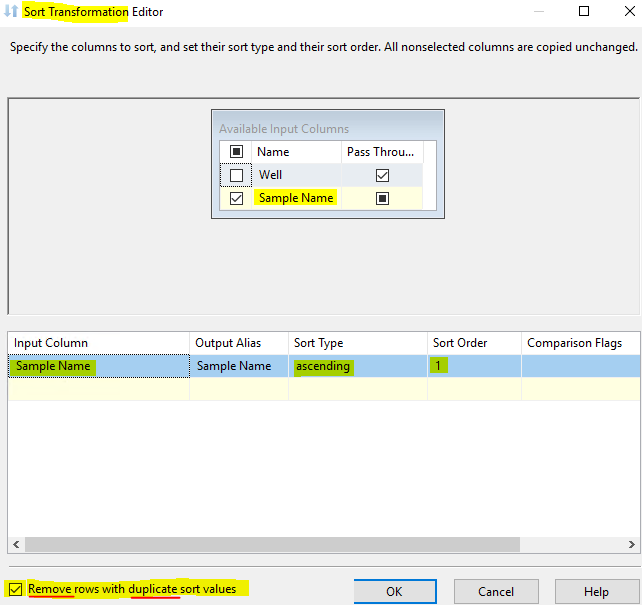Click the Input Column header

99,343
